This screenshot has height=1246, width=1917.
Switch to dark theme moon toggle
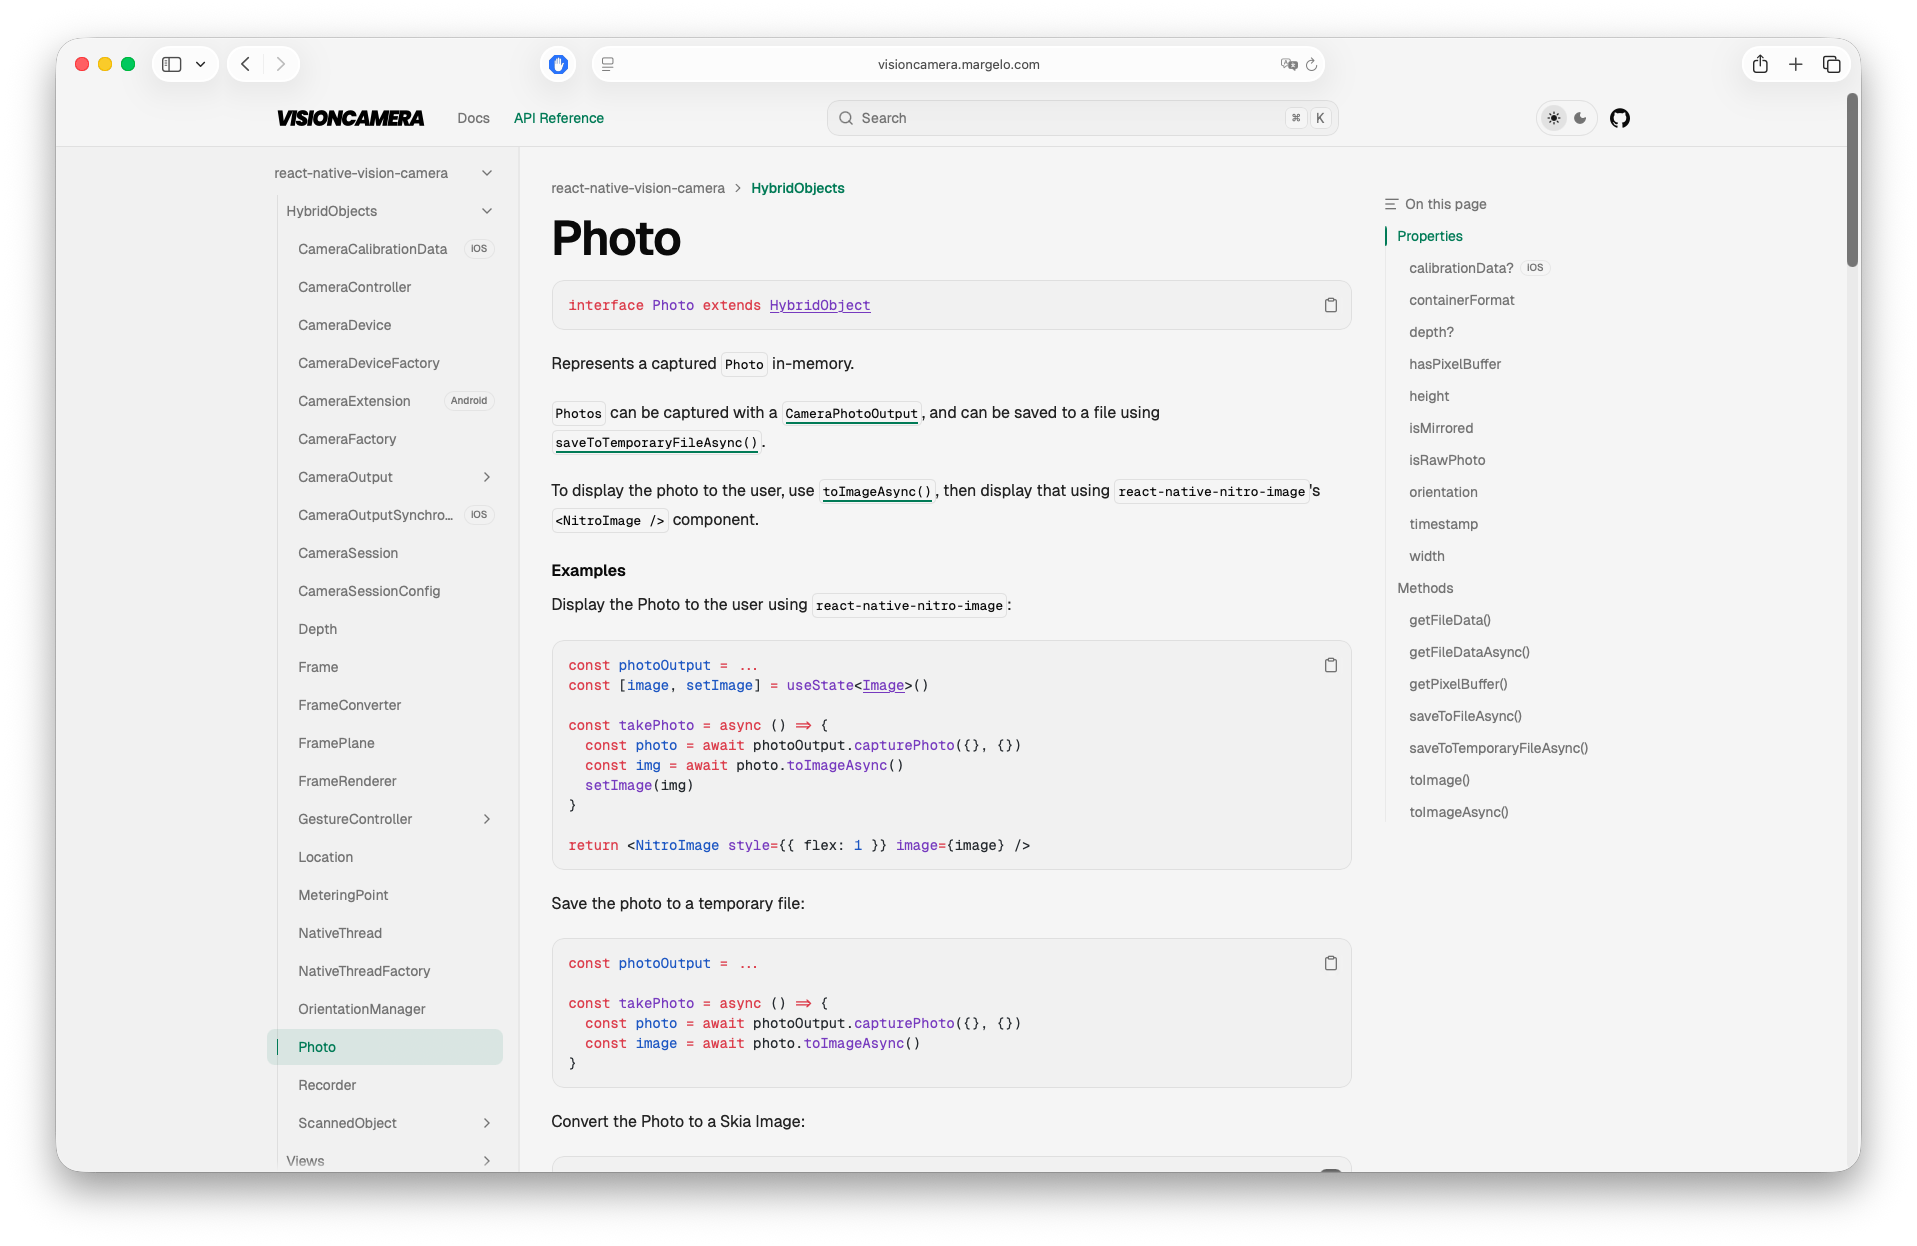(1580, 118)
